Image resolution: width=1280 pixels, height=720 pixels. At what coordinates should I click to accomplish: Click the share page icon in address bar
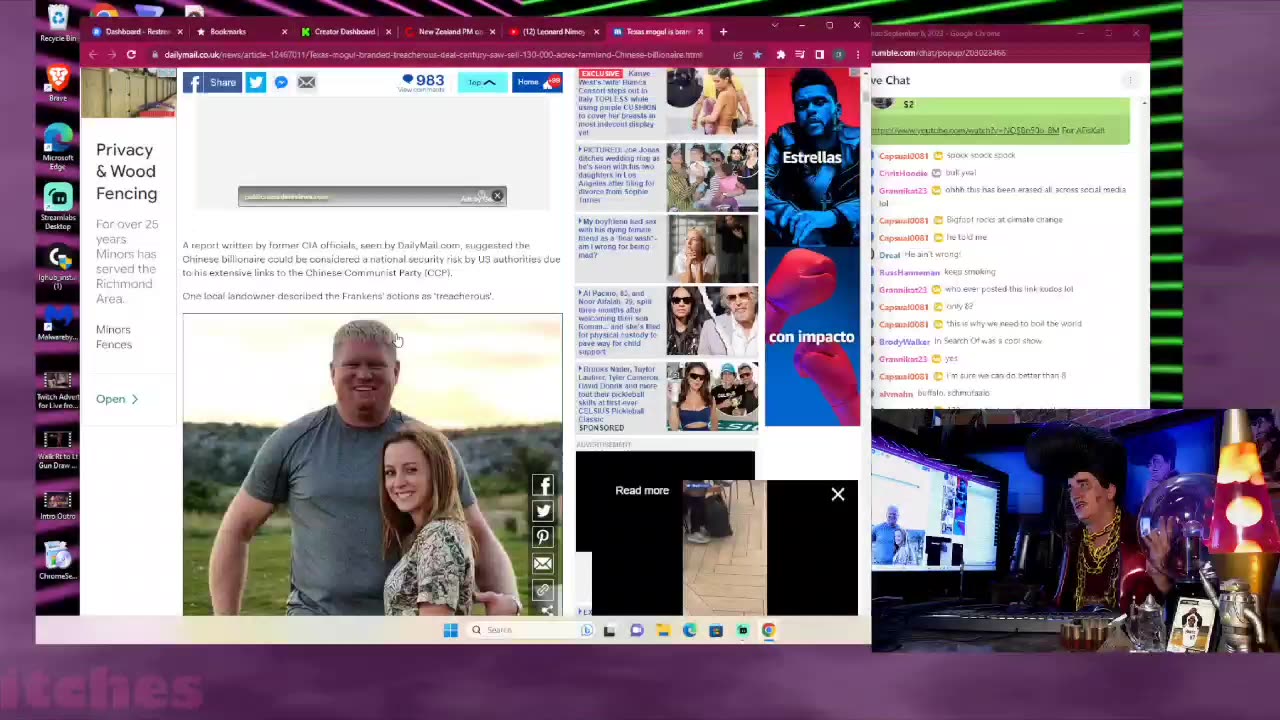coord(738,54)
